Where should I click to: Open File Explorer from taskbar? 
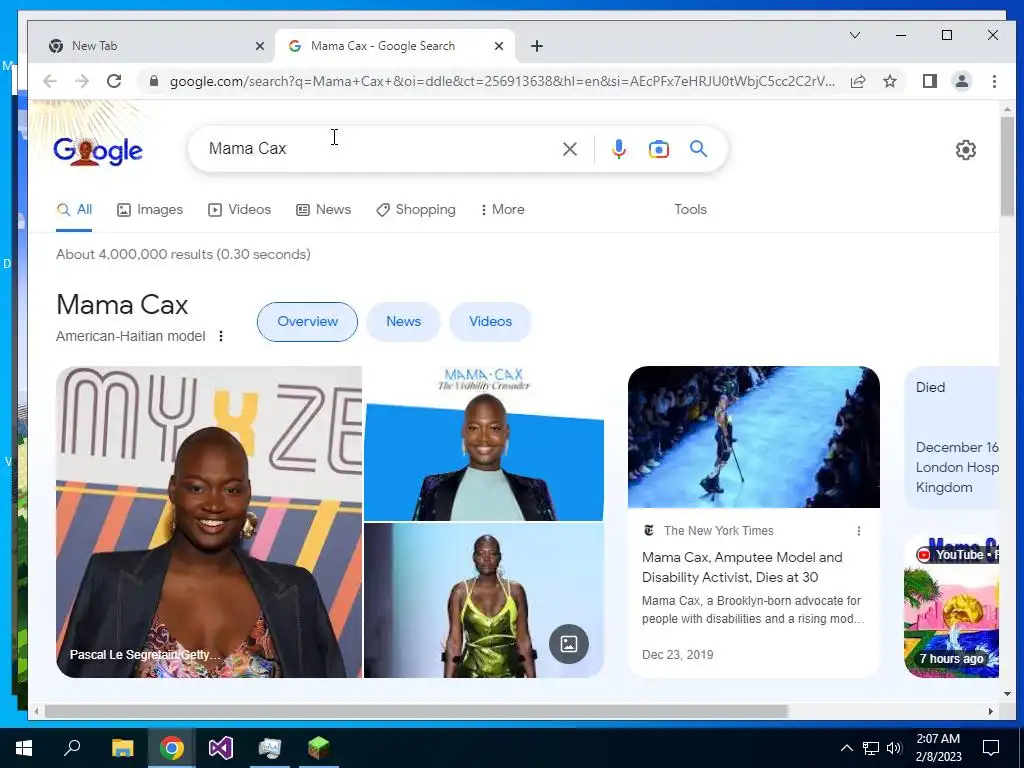[x=122, y=748]
